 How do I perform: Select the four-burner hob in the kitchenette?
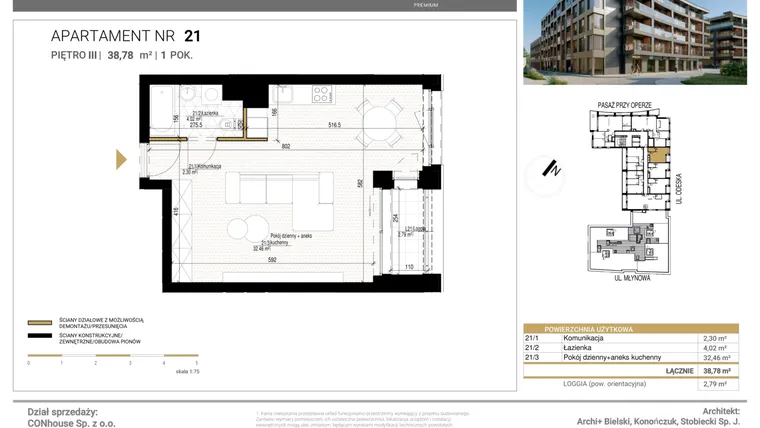322,94
